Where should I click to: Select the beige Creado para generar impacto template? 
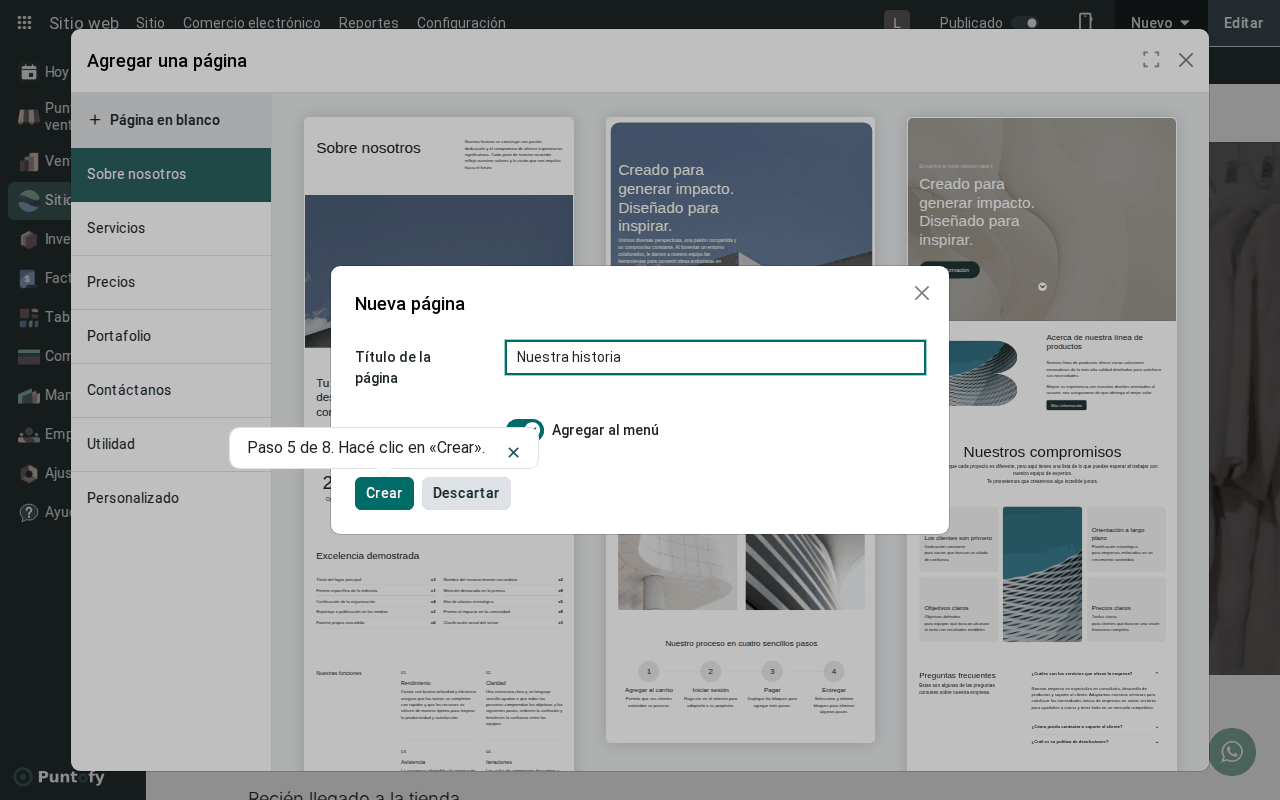click(1042, 444)
